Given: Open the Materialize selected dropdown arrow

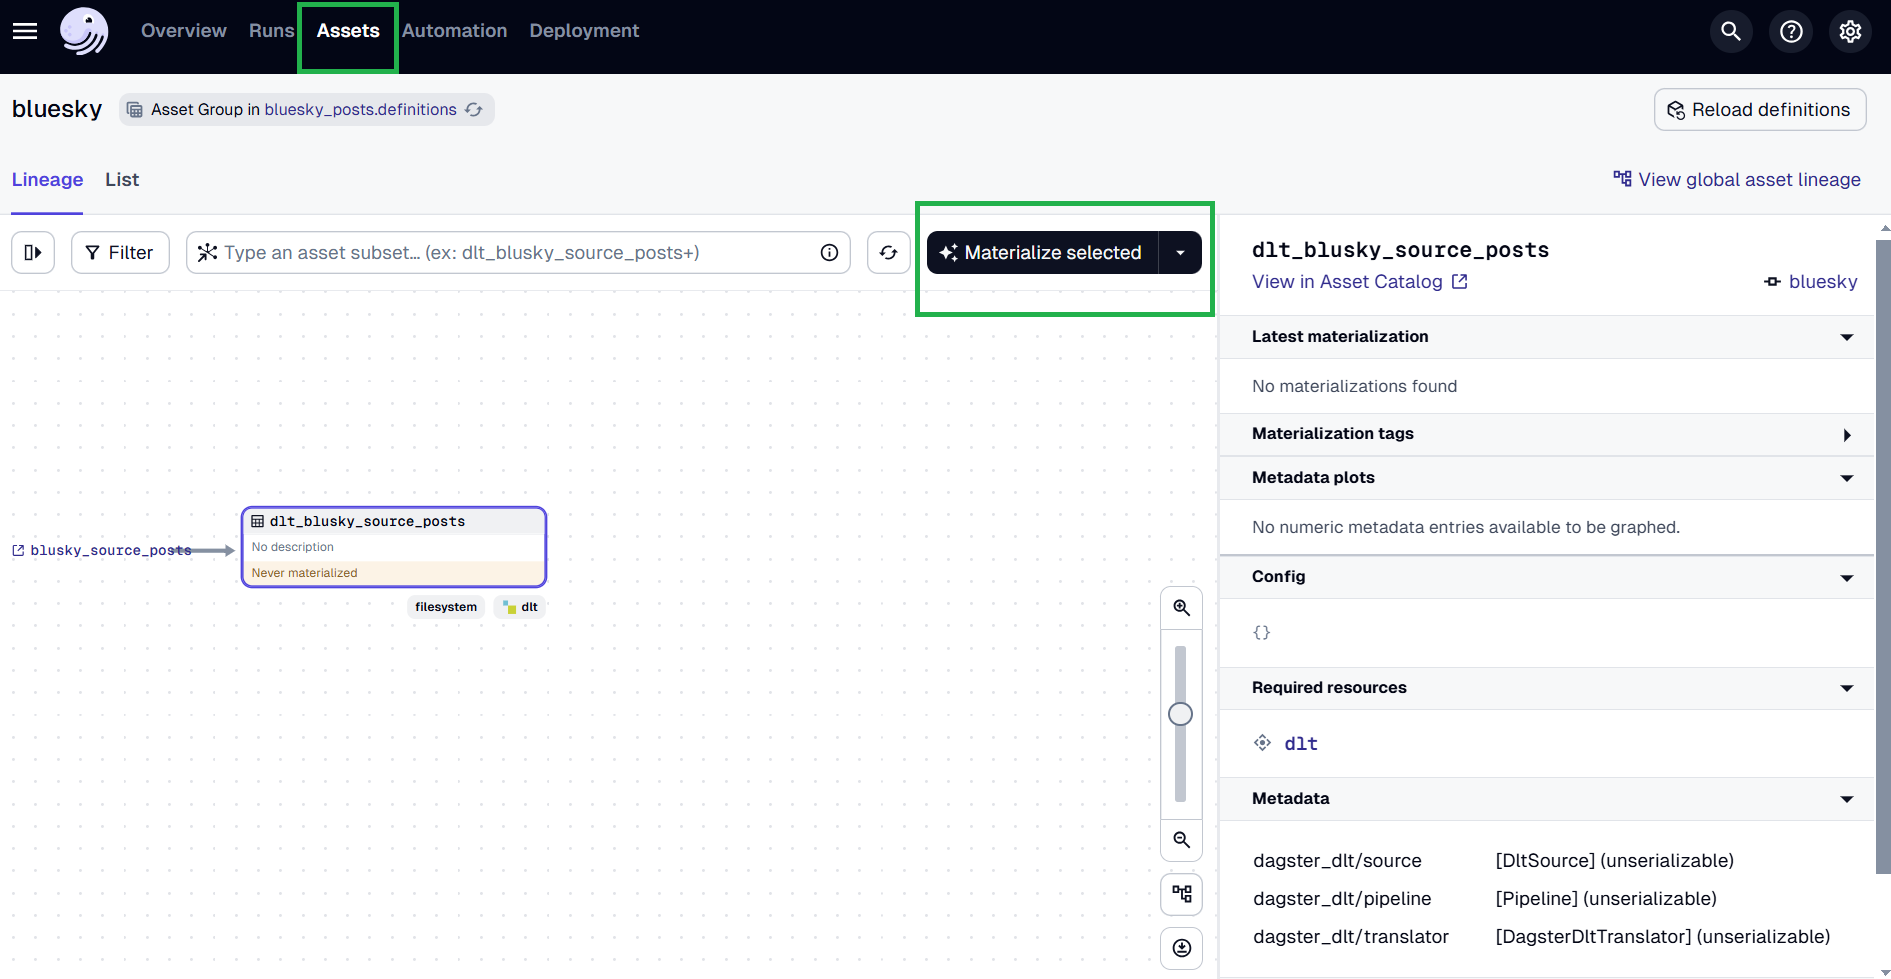Looking at the screenshot, I should coord(1180,252).
